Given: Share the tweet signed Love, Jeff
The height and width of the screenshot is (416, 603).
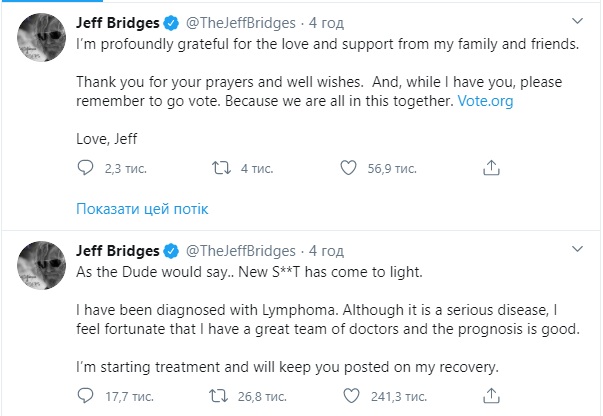Looking at the screenshot, I should 490,169.
